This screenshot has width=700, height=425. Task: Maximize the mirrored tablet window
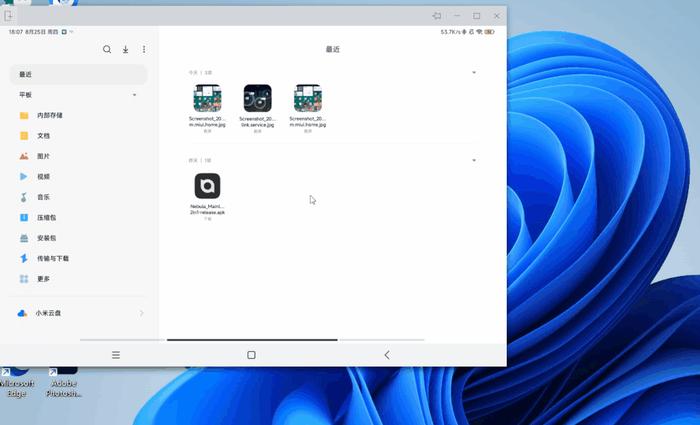pos(477,16)
